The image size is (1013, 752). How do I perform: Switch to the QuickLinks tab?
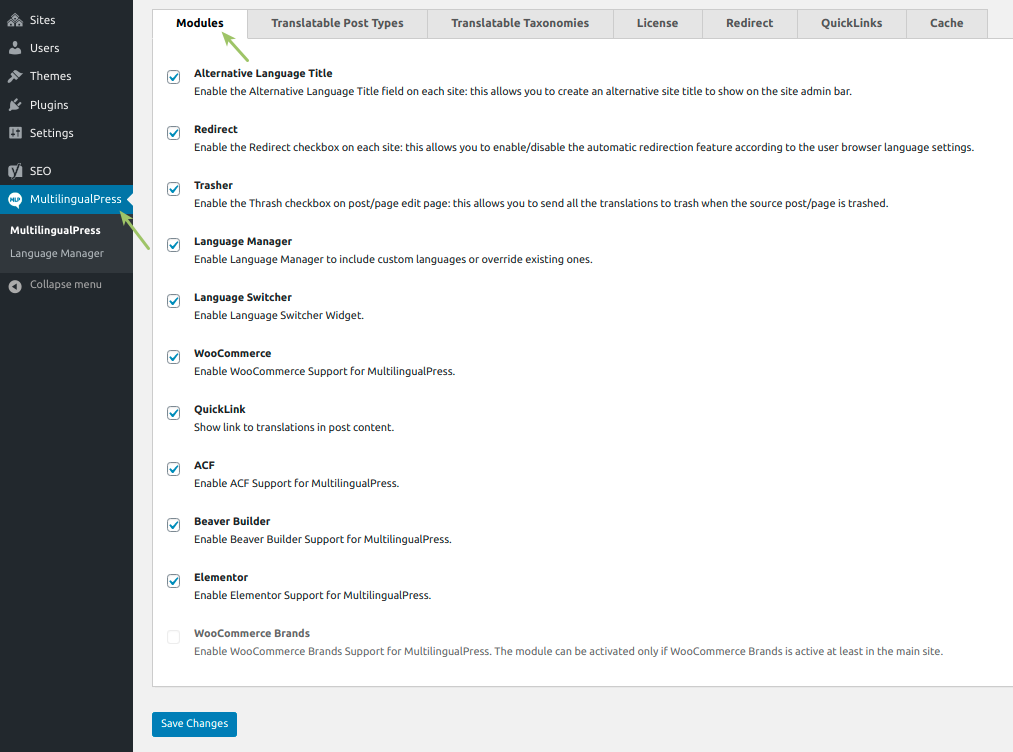coord(851,23)
